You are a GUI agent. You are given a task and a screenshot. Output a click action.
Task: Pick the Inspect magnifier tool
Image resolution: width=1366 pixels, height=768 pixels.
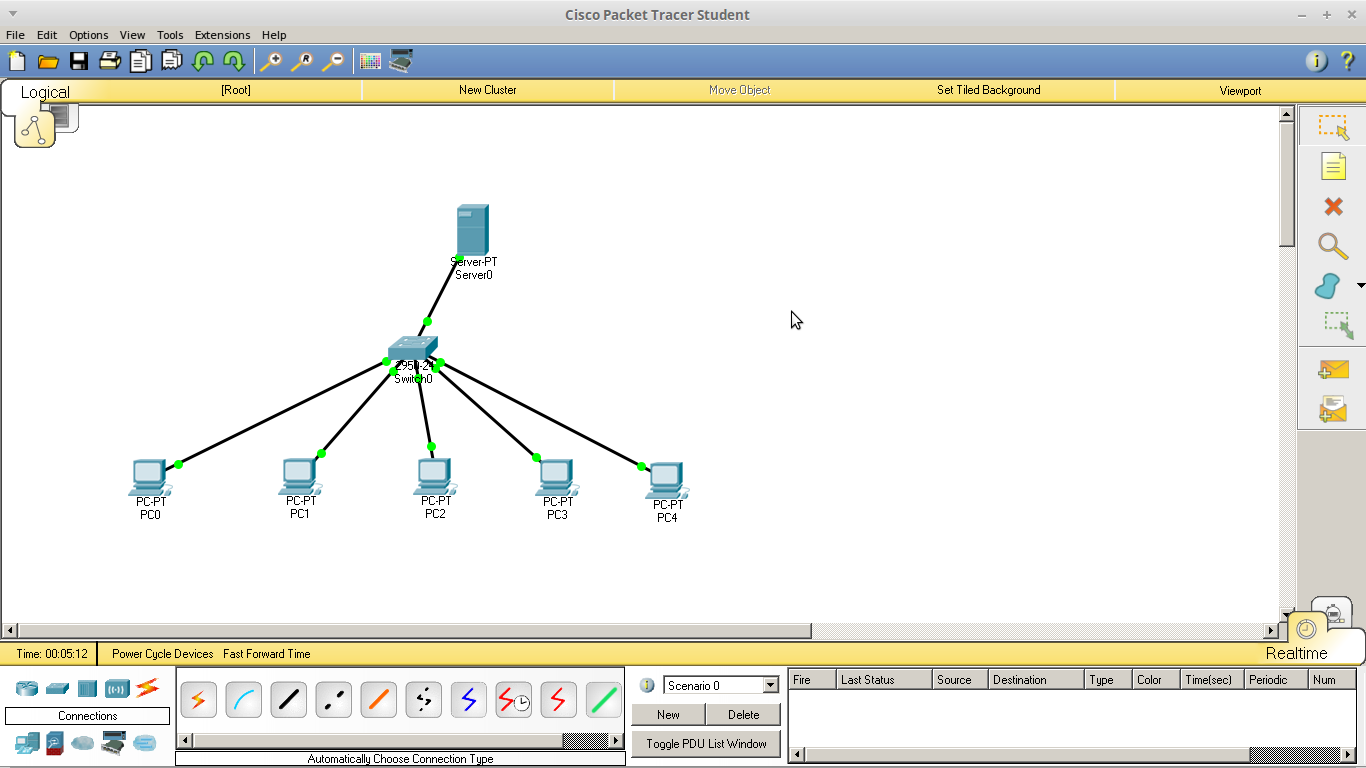pyautogui.click(x=1333, y=246)
